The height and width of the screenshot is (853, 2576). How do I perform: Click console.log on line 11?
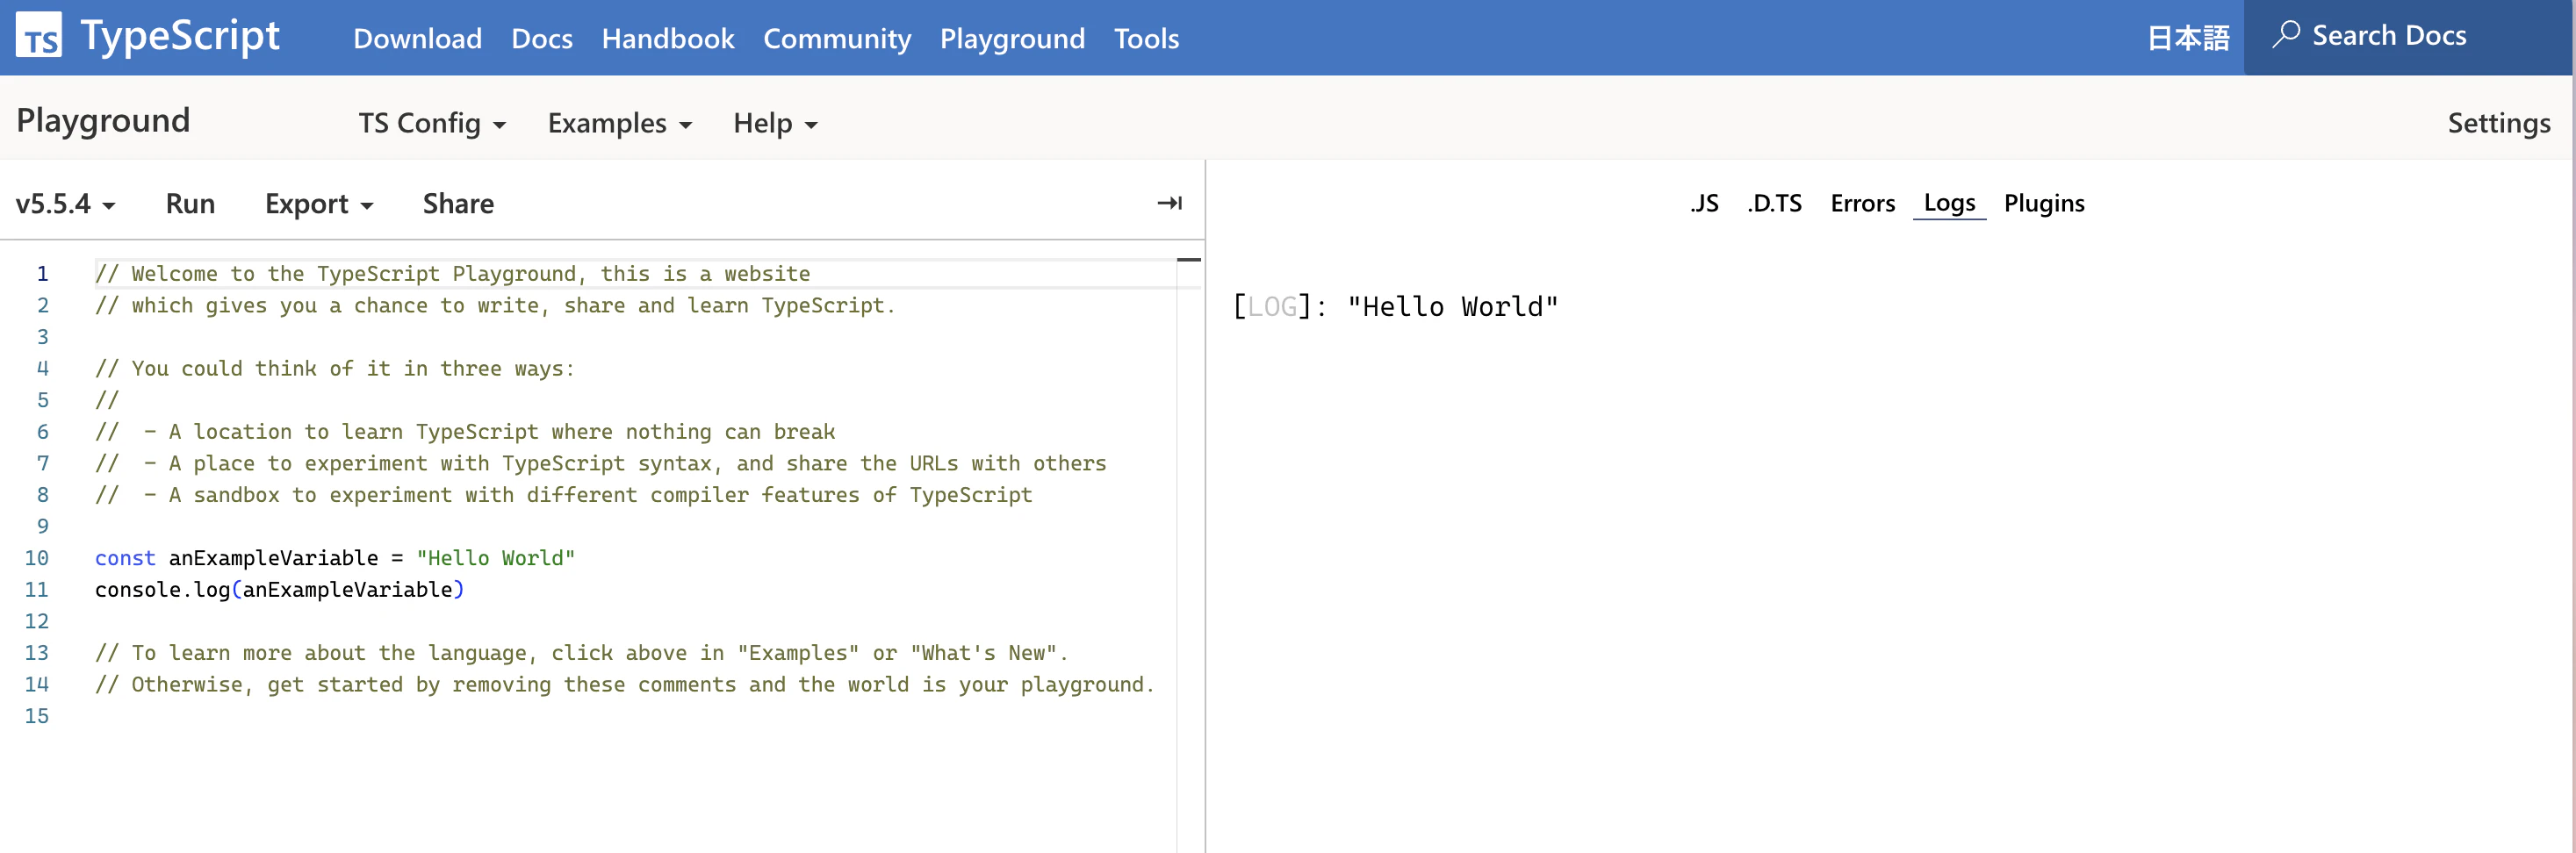click(162, 590)
